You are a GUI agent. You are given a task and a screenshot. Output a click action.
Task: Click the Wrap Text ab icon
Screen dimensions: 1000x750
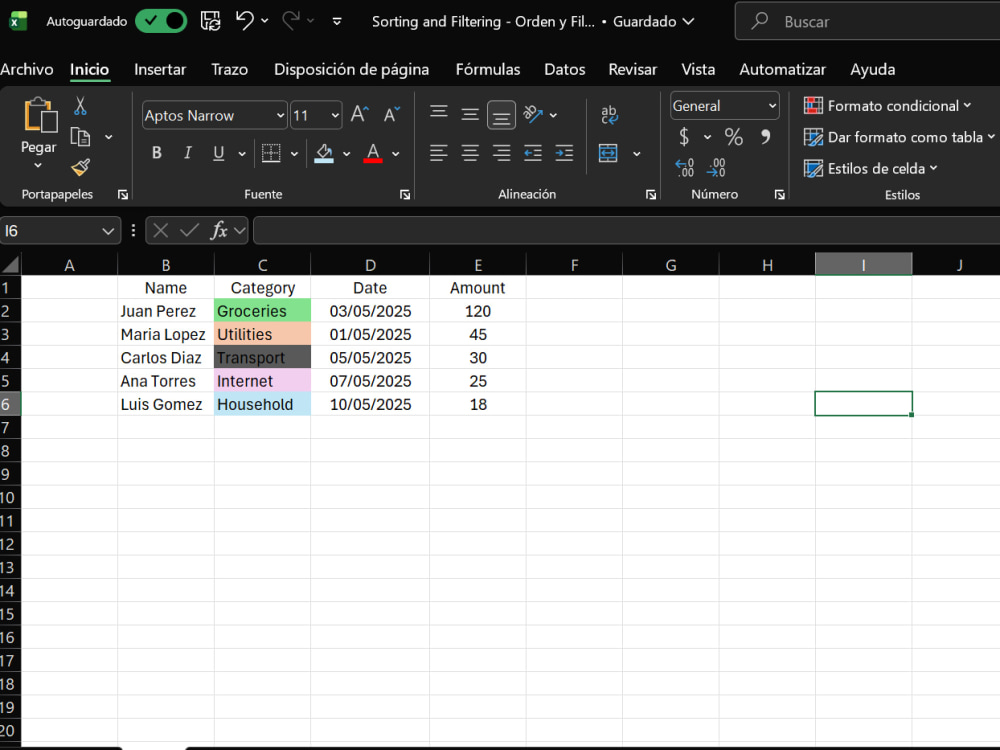tap(609, 115)
